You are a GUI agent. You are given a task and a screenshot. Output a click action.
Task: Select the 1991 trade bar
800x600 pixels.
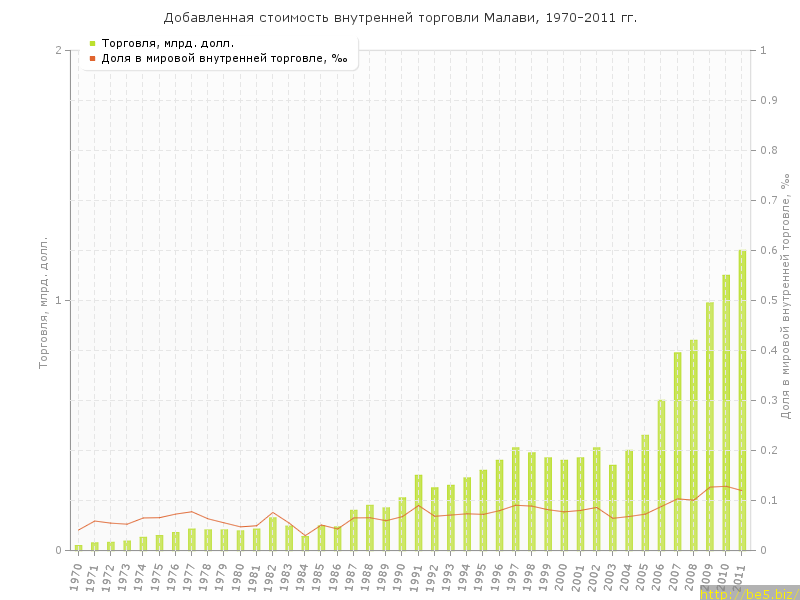pyautogui.click(x=418, y=512)
